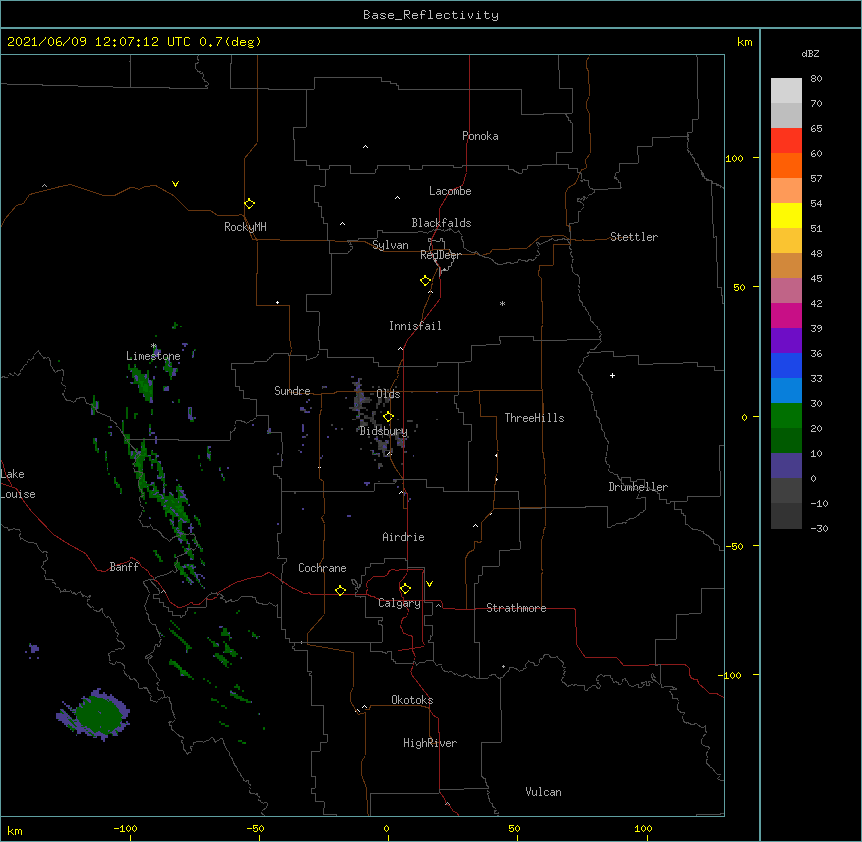862x842 pixels.
Task: Click the Innisfail town label
Action: pos(415,326)
